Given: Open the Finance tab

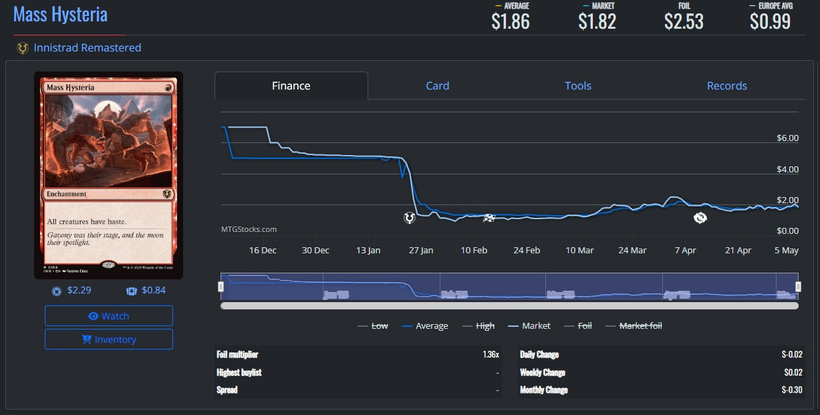Looking at the screenshot, I should click(x=291, y=86).
